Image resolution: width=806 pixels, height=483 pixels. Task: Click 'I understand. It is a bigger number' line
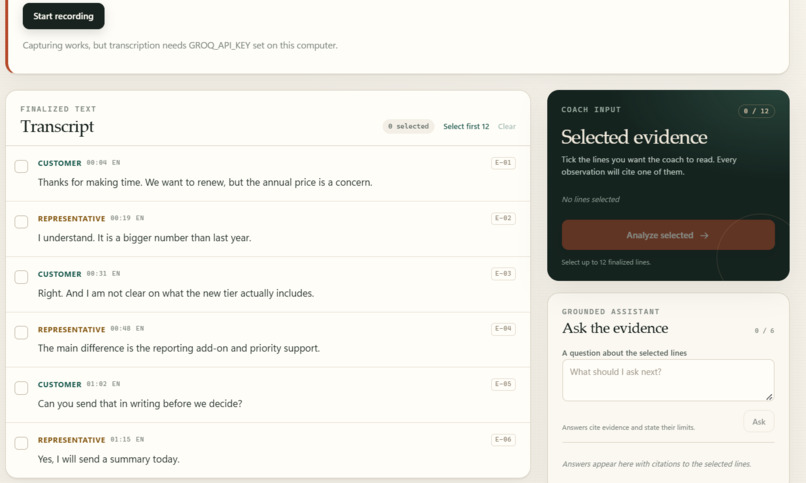click(144, 238)
